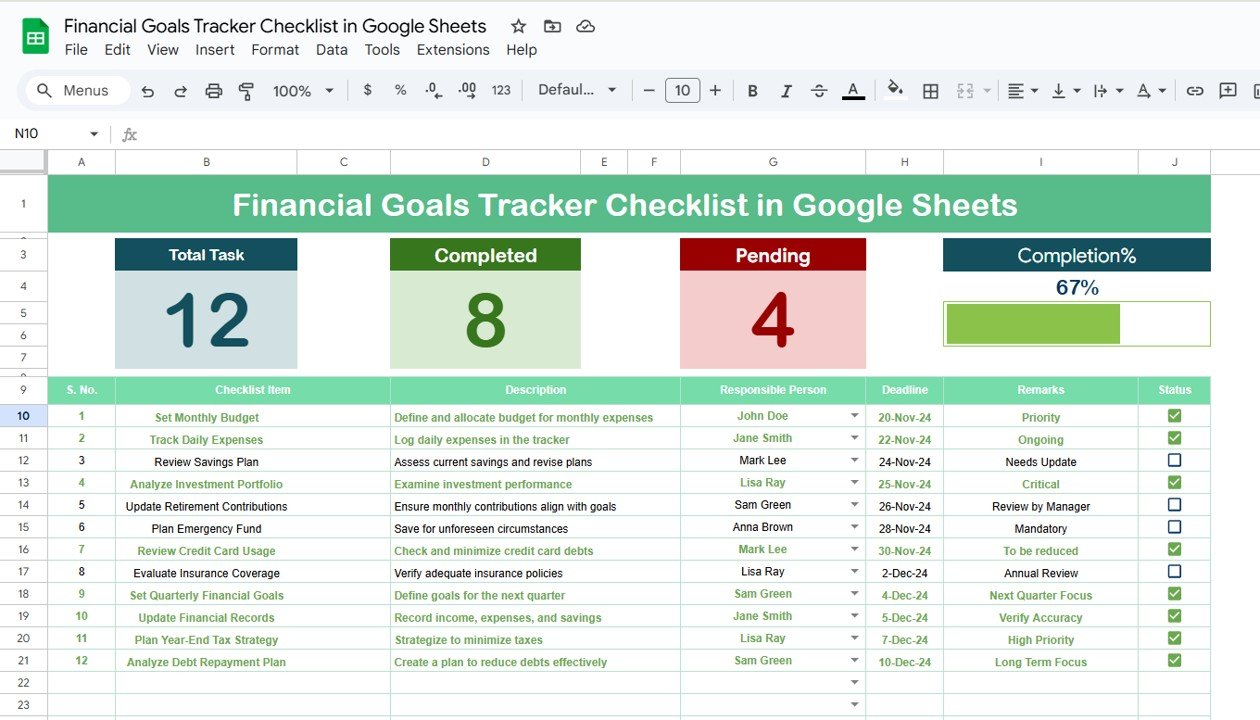The image size is (1260, 720).
Task: Open the borders tool
Action: pos(930,91)
